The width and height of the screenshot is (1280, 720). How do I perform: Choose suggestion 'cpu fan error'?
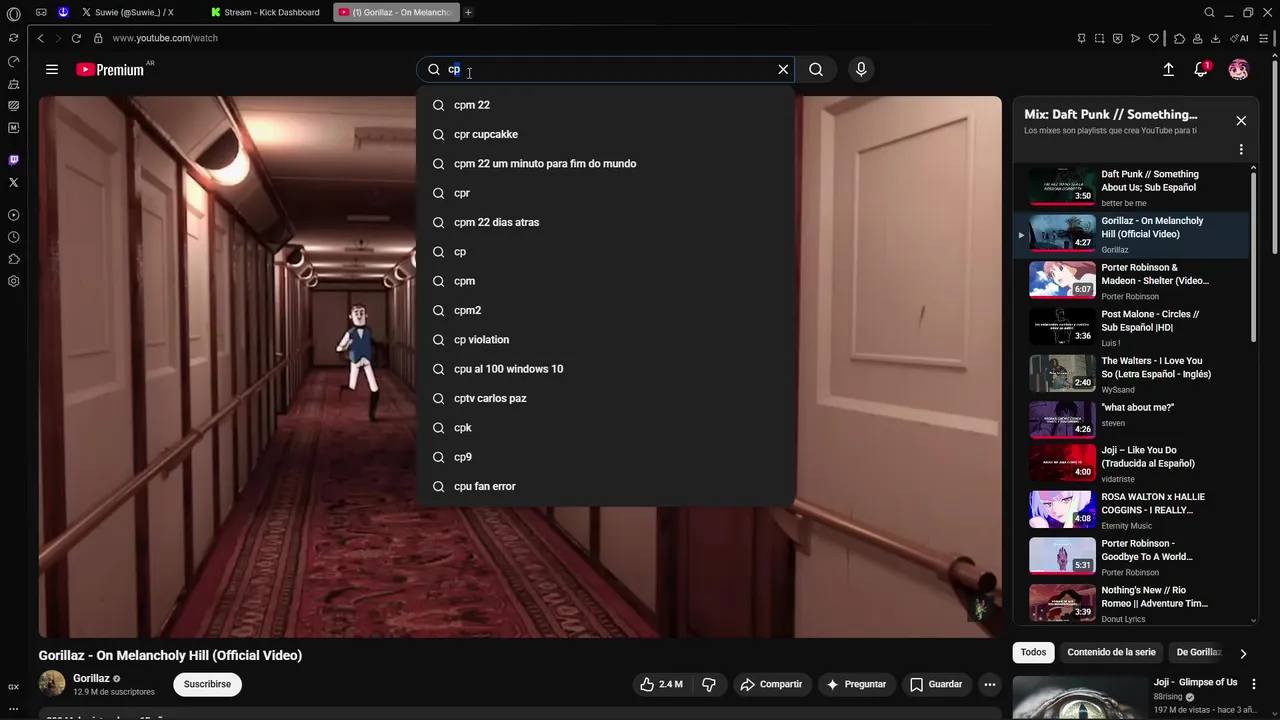[606, 486]
